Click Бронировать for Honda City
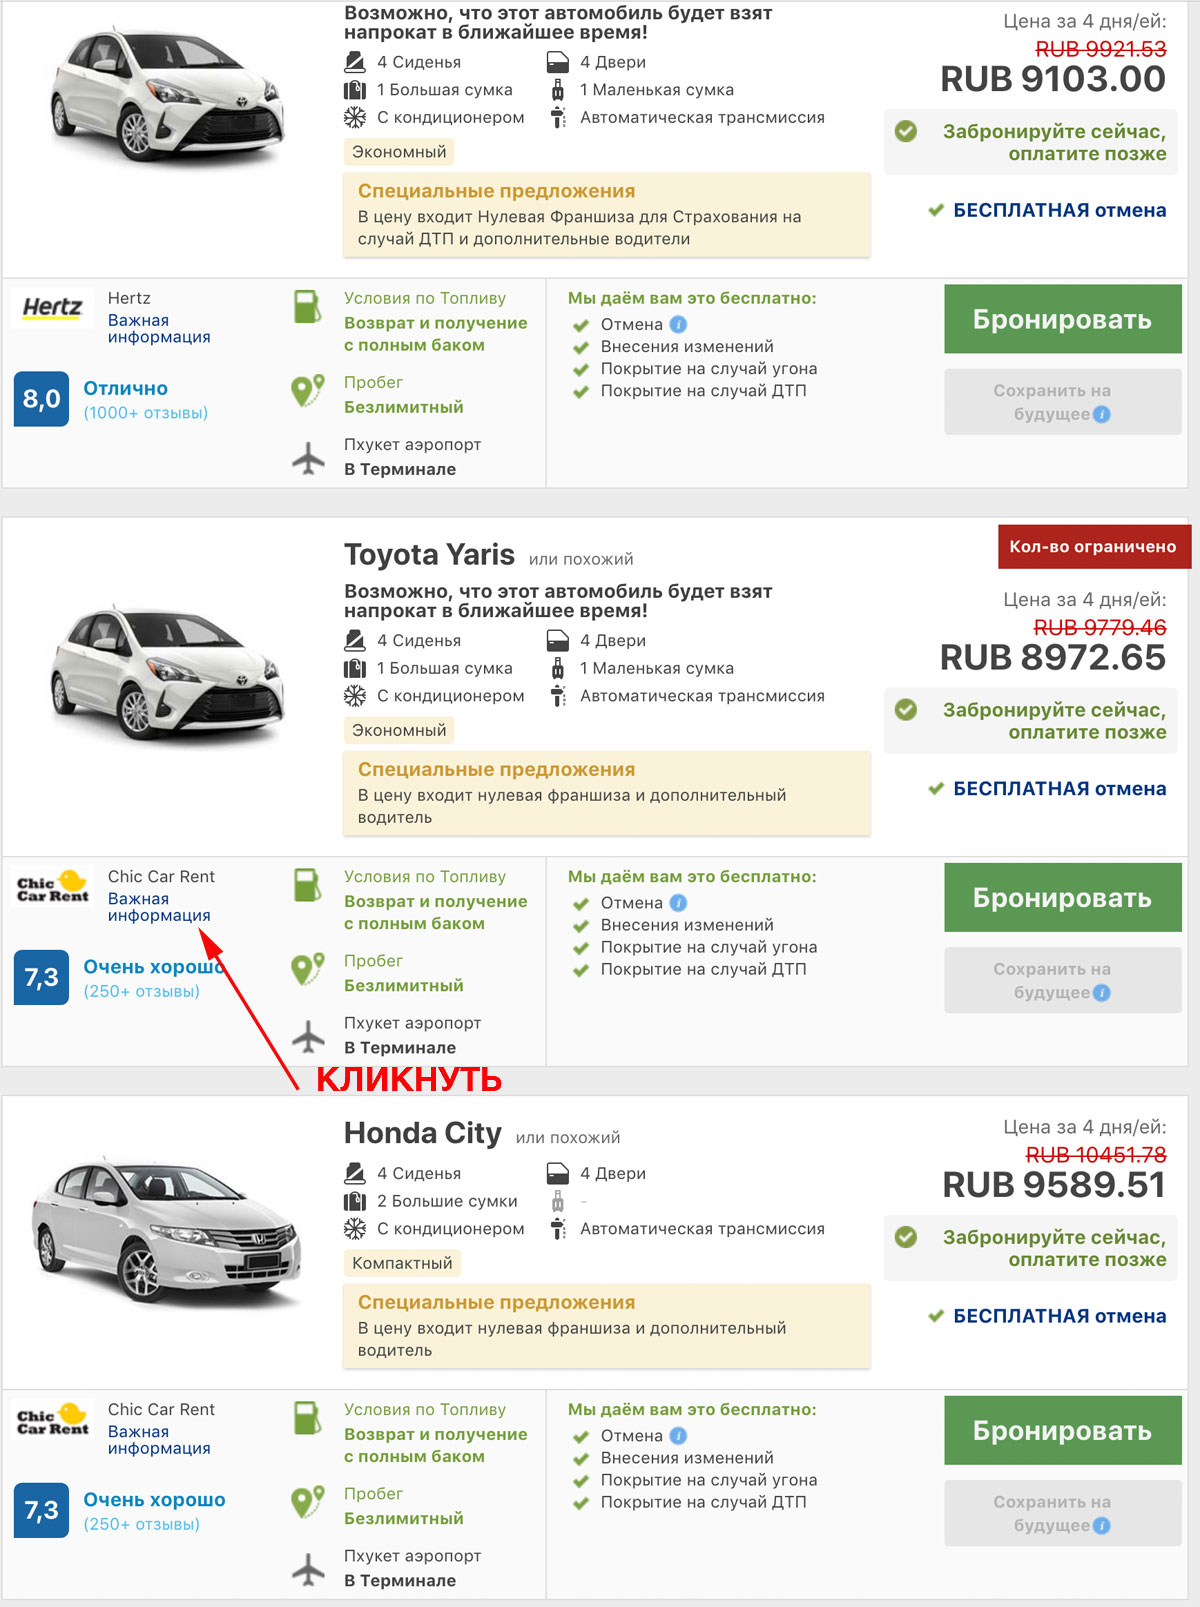Screen dimensions: 1200x1607 (x=1063, y=1431)
